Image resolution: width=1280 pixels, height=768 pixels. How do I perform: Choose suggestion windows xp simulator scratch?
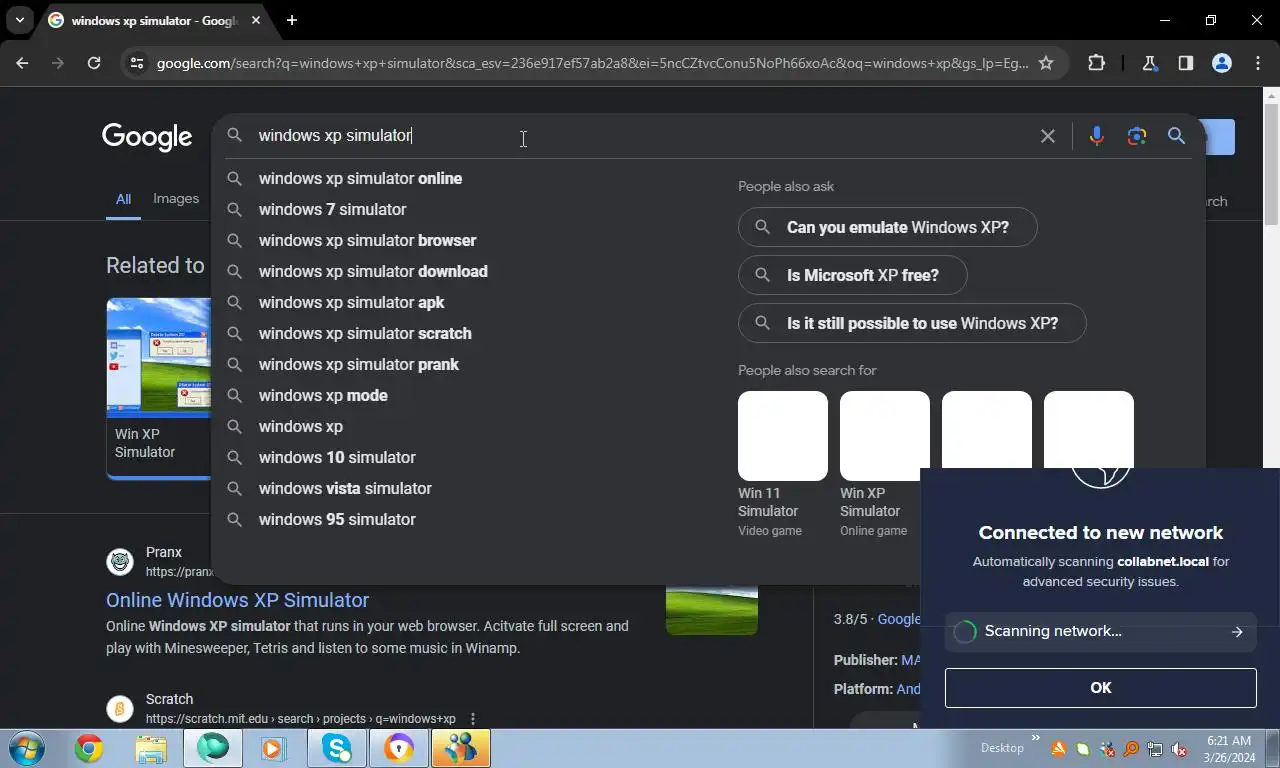(x=365, y=333)
